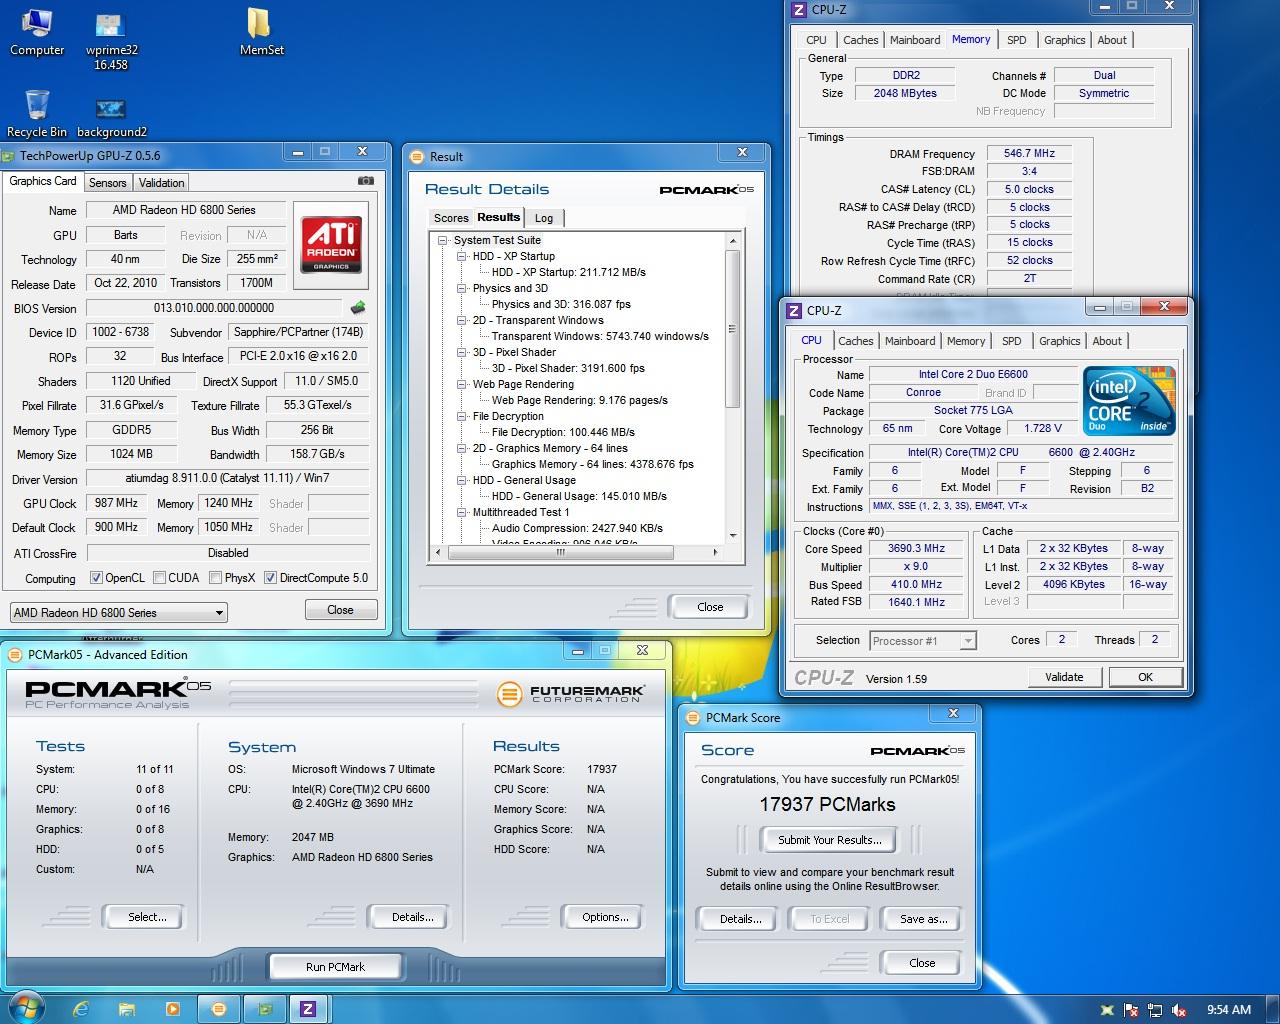The image size is (1280, 1024).
Task: Open the AMD Radeon HD 6800 Series dropdown
Action: point(119,612)
